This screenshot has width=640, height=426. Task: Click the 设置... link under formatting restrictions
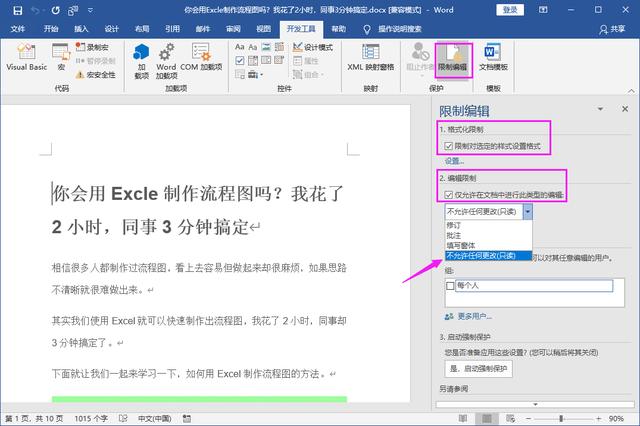tap(454, 161)
